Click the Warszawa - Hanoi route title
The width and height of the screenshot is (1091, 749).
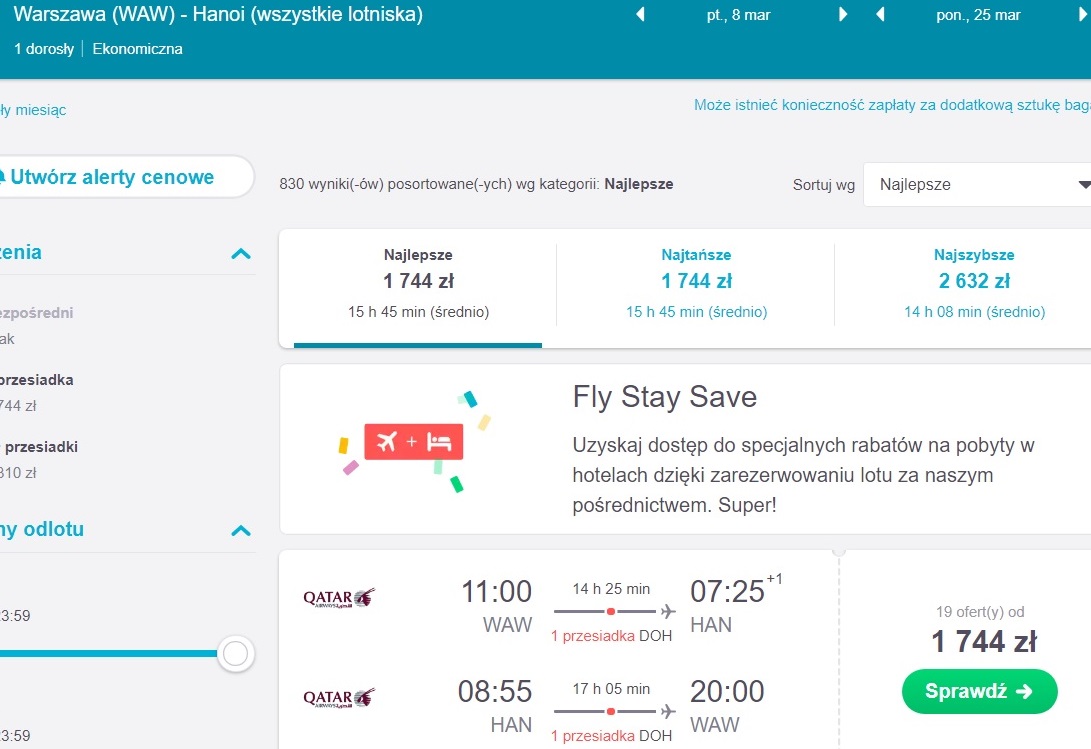point(218,14)
